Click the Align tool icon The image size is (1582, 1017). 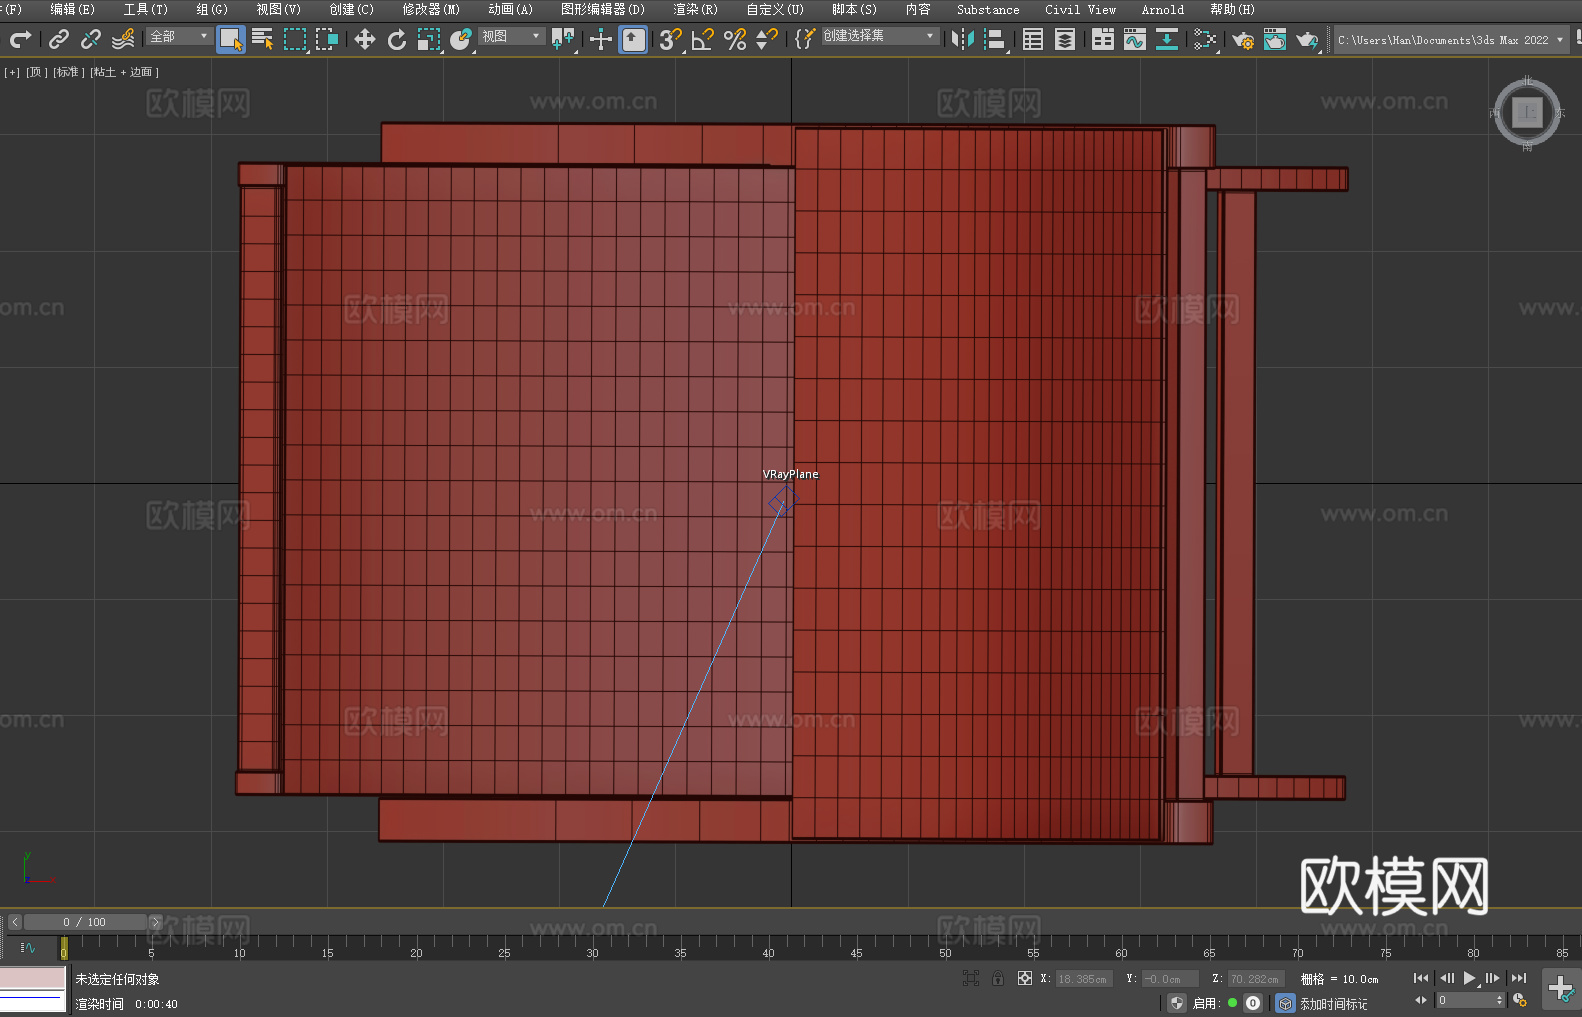coord(995,39)
